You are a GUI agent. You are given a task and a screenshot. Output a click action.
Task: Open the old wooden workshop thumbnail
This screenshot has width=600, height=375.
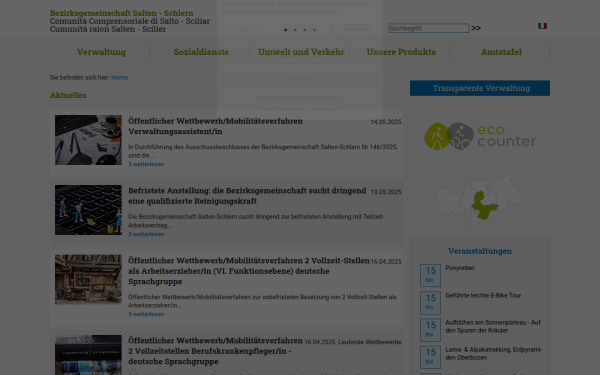click(x=88, y=280)
